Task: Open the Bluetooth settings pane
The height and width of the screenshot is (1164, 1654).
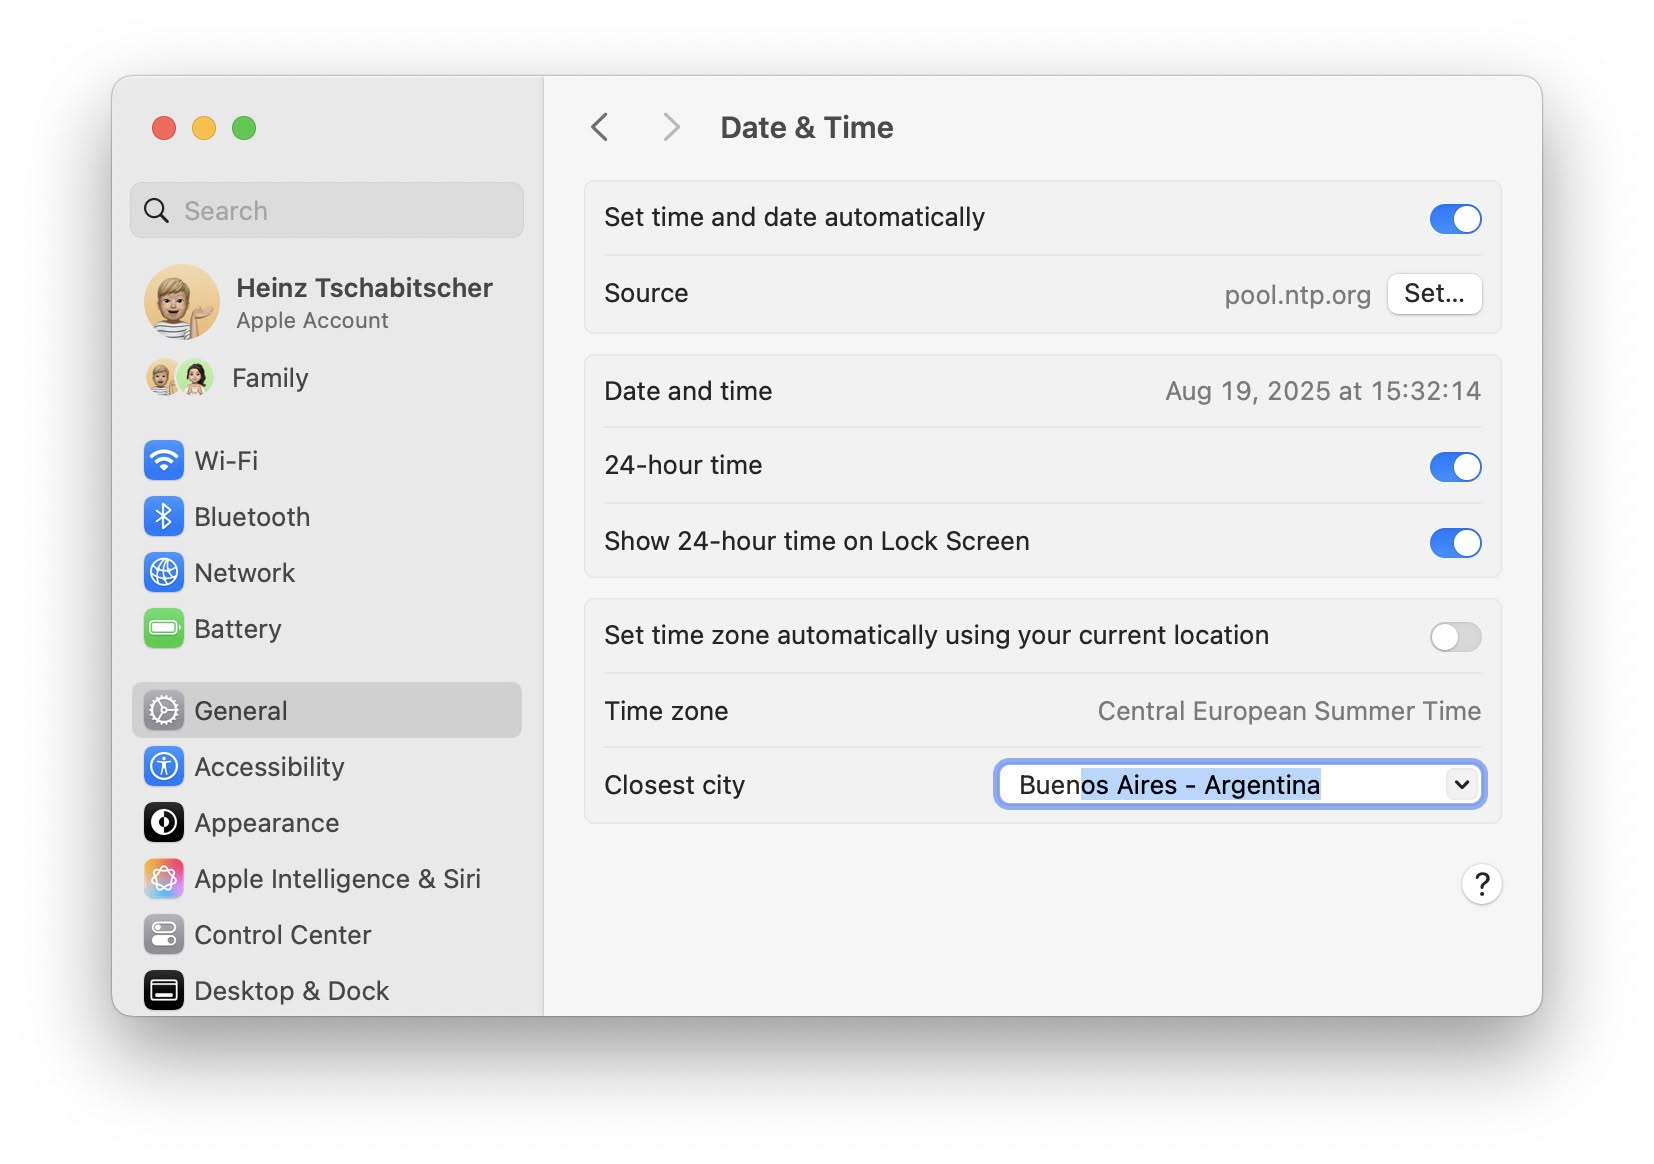Action: [x=327, y=517]
